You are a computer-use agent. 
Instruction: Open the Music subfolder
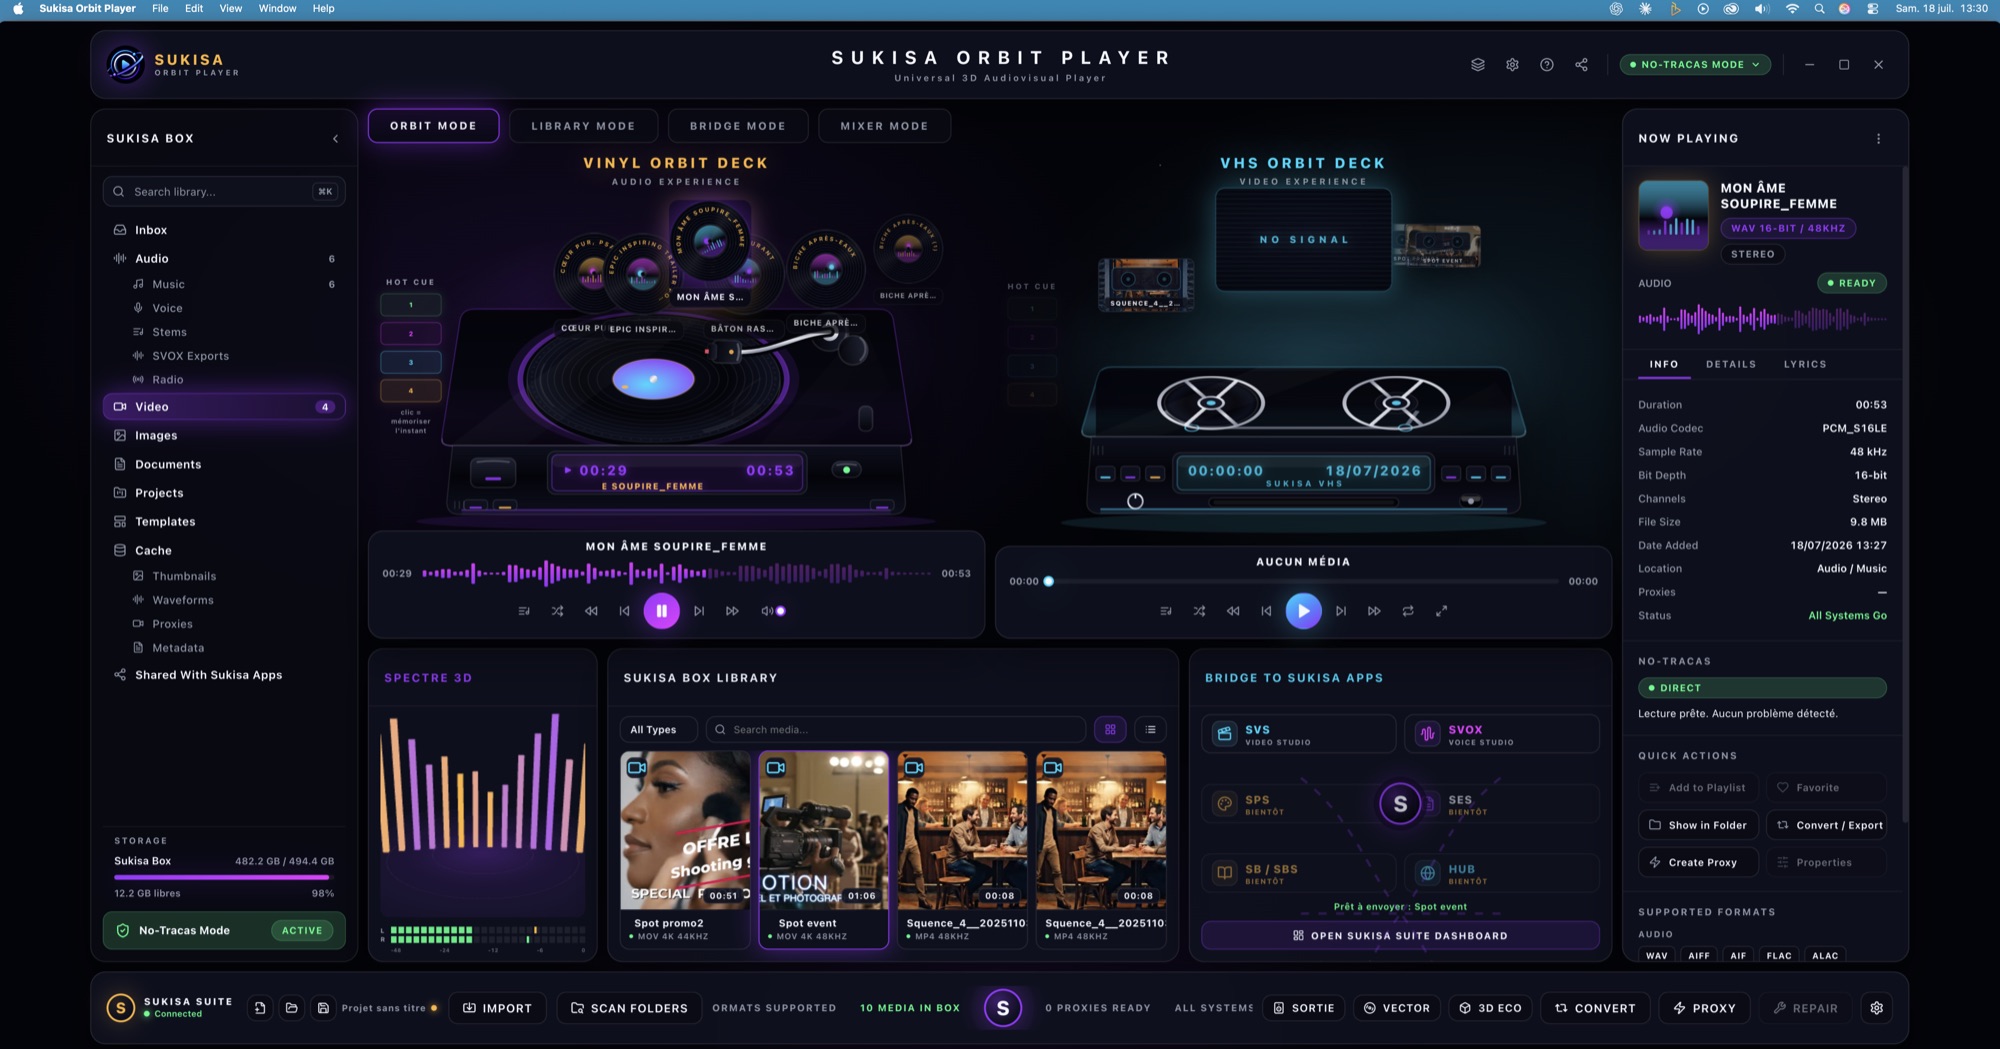pyautogui.click(x=232, y=284)
